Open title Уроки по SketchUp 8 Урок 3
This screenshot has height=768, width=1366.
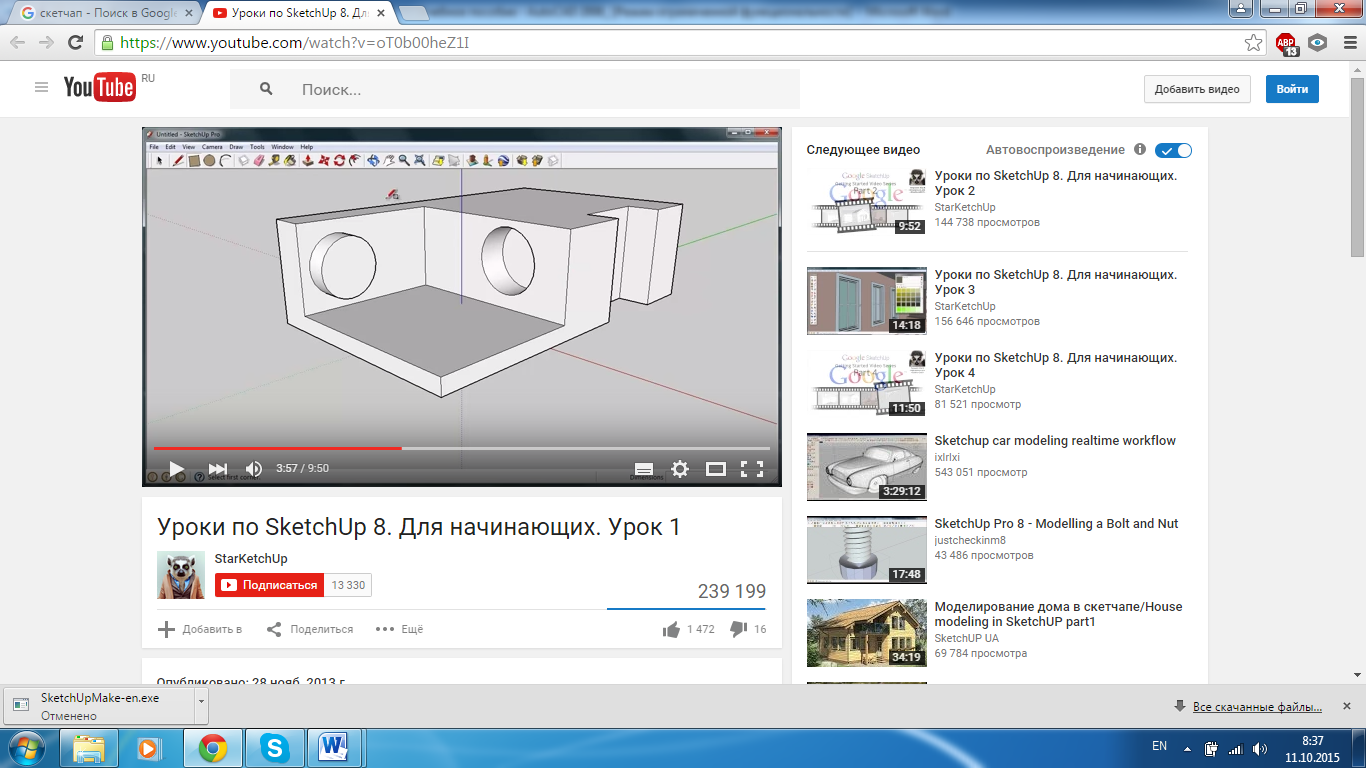click(1056, 282)
